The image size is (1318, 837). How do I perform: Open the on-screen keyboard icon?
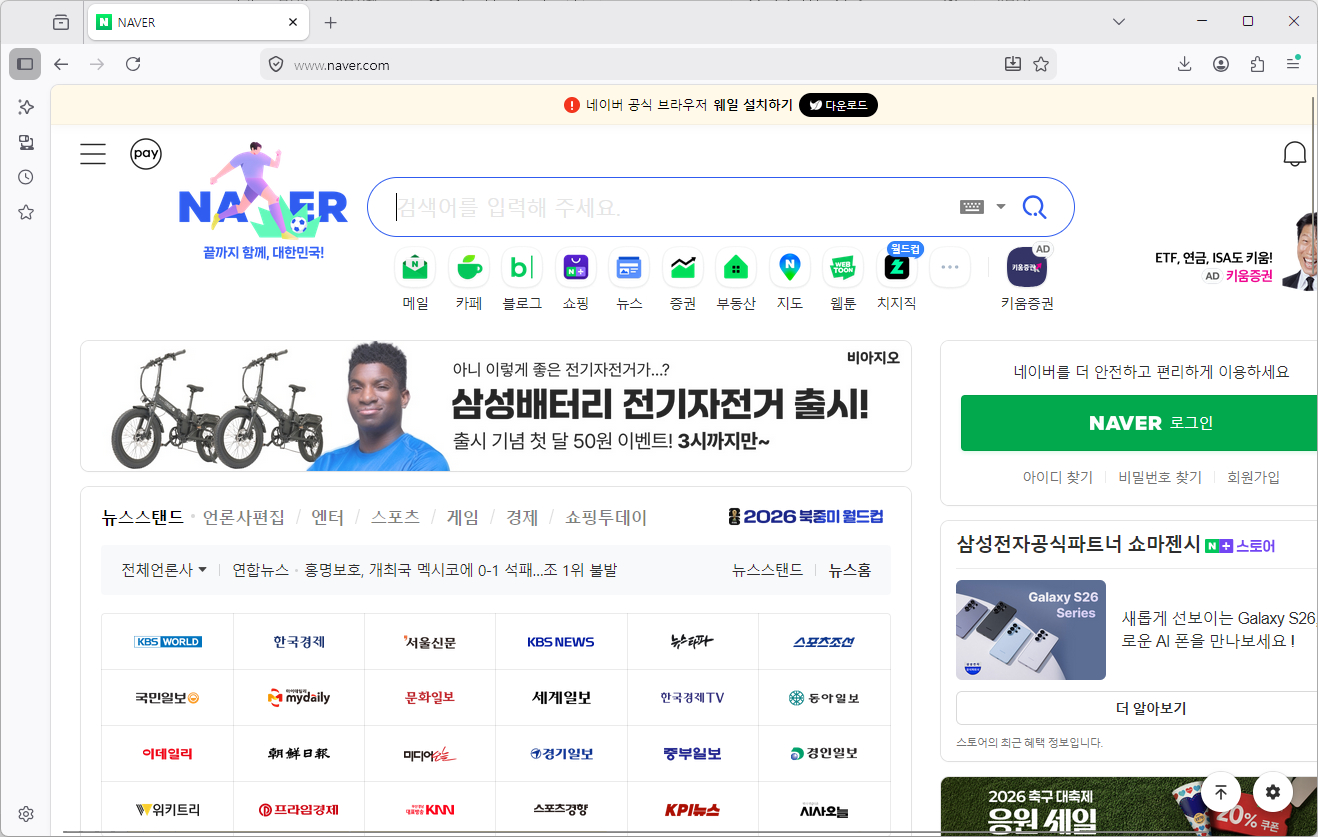pyautogui.click(x=972, y=207)
